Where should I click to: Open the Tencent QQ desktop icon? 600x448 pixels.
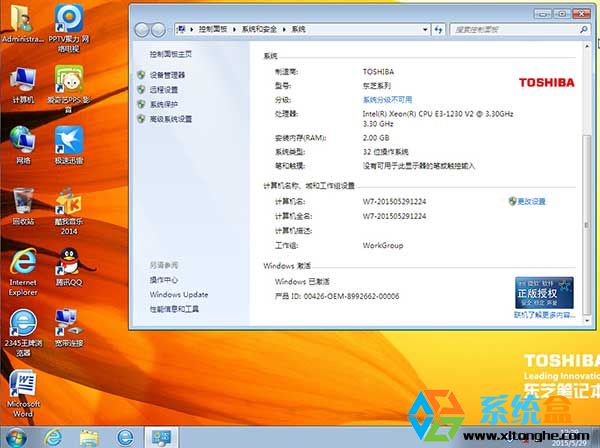(69, 267)
